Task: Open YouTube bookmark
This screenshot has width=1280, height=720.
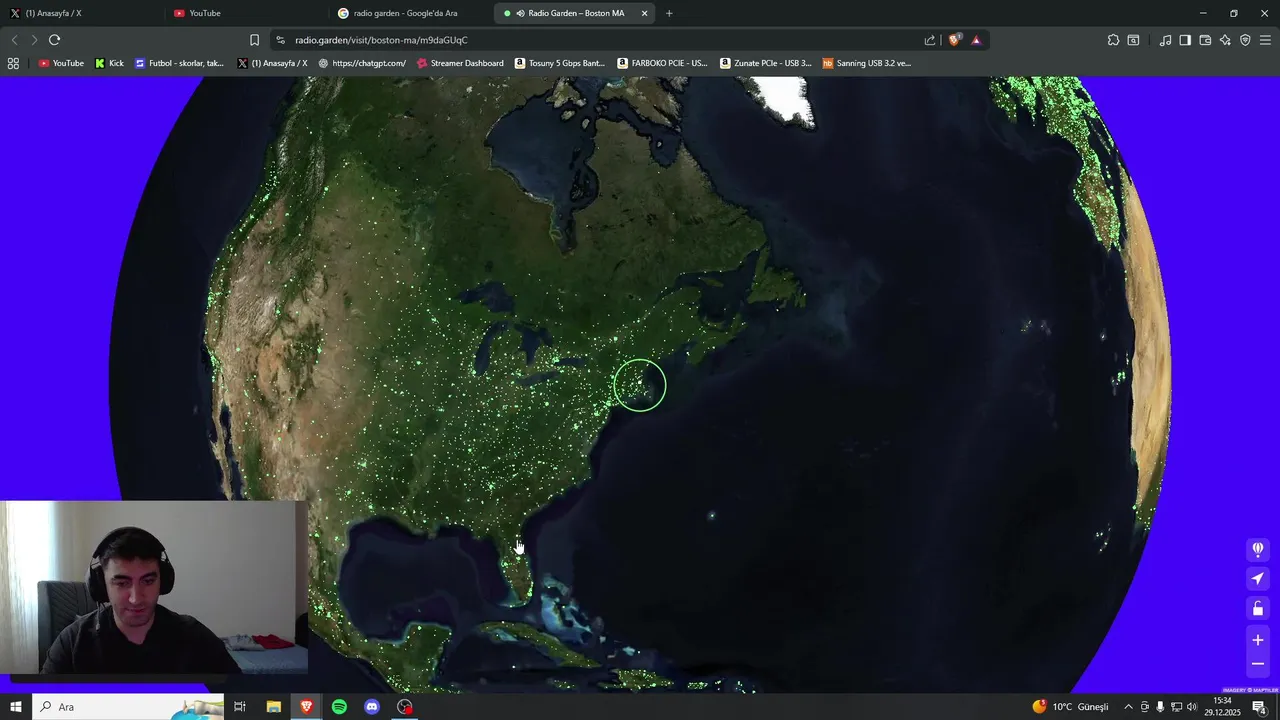Action: [x=61, y=63]
